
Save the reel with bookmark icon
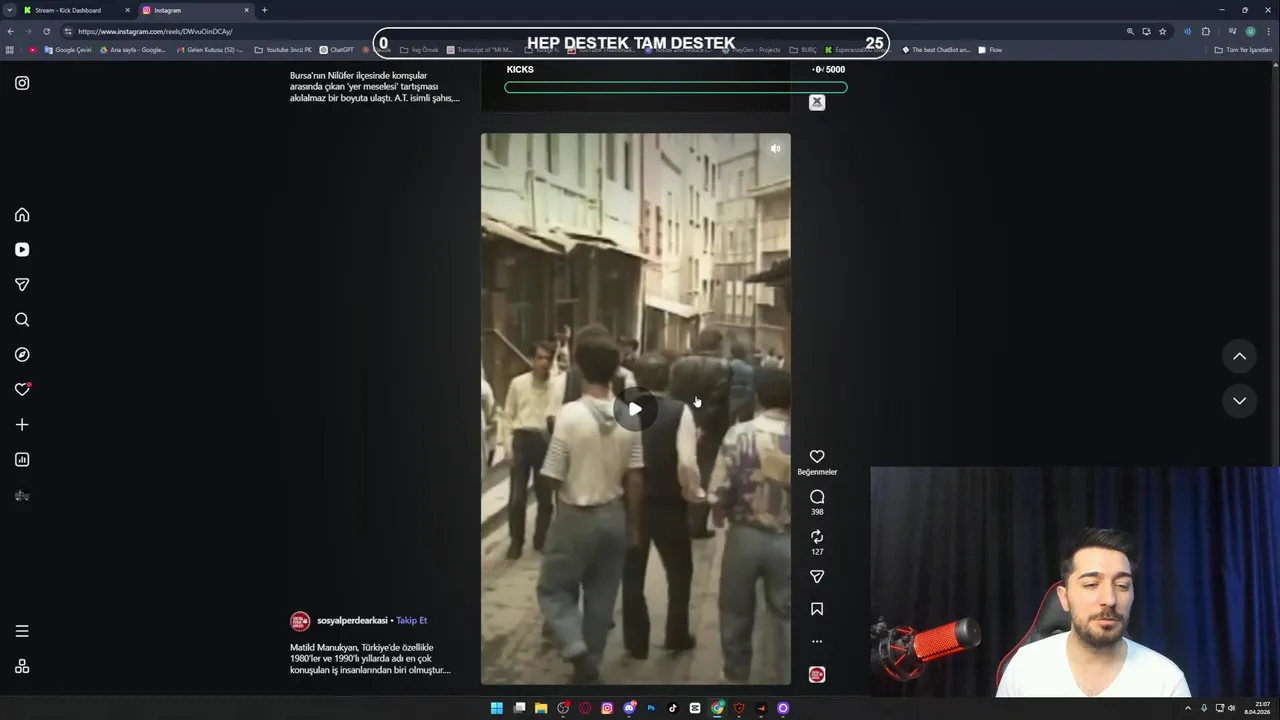point(817,609)
